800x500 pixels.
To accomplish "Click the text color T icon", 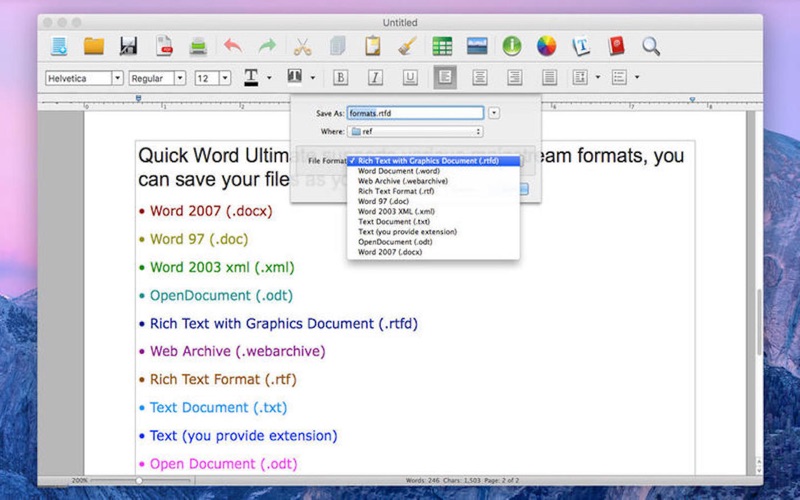I will pyautogui.click(x=251, y=77).
